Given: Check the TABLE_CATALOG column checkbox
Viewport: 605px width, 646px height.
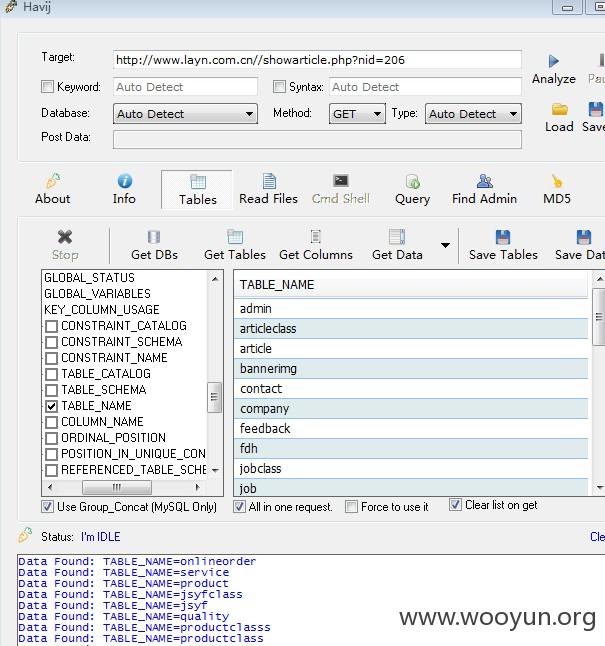Looking at the screenshot, I should (x=51, y=374).
